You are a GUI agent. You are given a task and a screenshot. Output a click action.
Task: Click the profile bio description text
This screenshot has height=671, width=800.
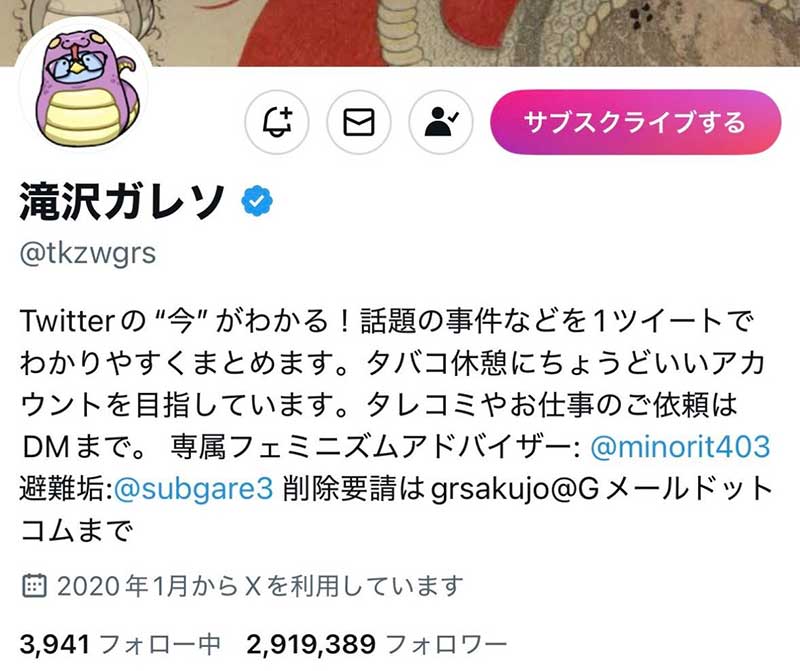pos(397,426)
